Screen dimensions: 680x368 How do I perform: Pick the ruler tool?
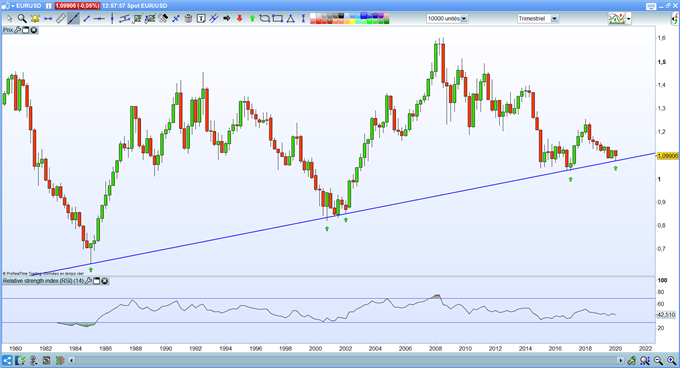pos(61,19)
